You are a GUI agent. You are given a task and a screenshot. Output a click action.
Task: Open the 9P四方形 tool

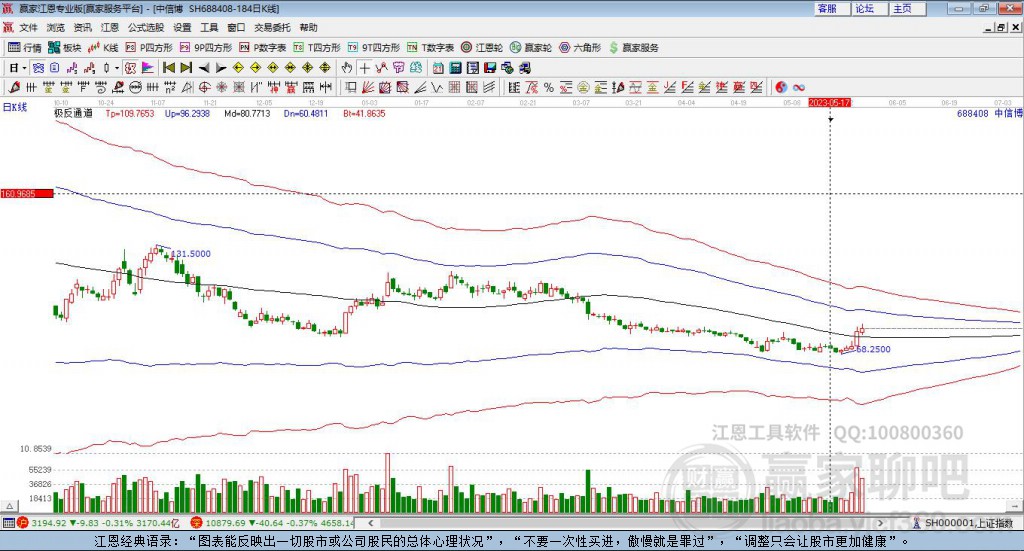206,48
